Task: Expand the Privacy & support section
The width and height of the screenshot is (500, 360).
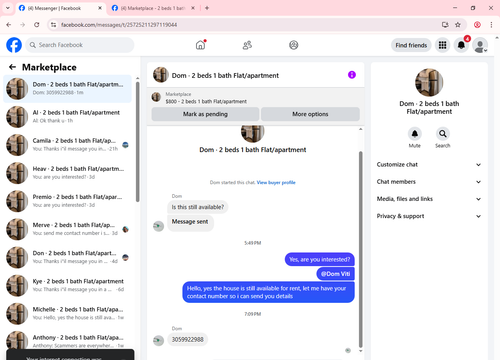Action: [429, 216]
